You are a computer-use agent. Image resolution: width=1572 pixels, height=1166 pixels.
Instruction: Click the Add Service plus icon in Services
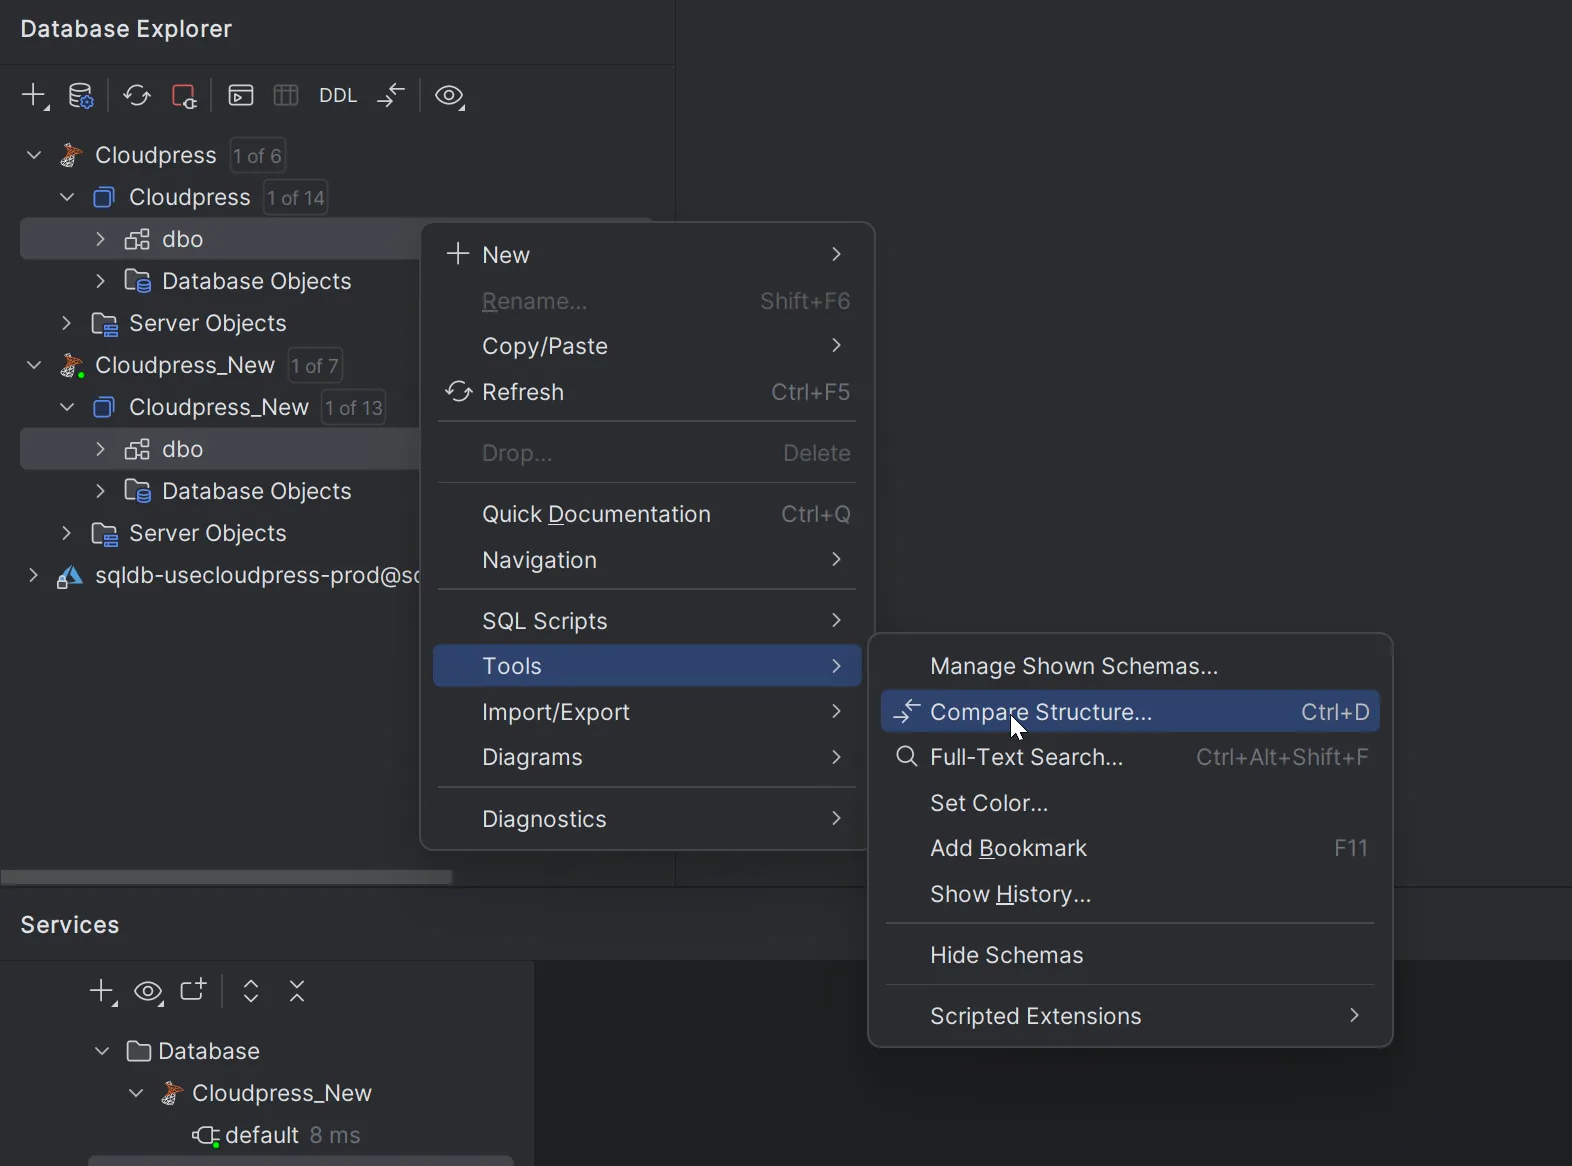[x=103, y=992]
